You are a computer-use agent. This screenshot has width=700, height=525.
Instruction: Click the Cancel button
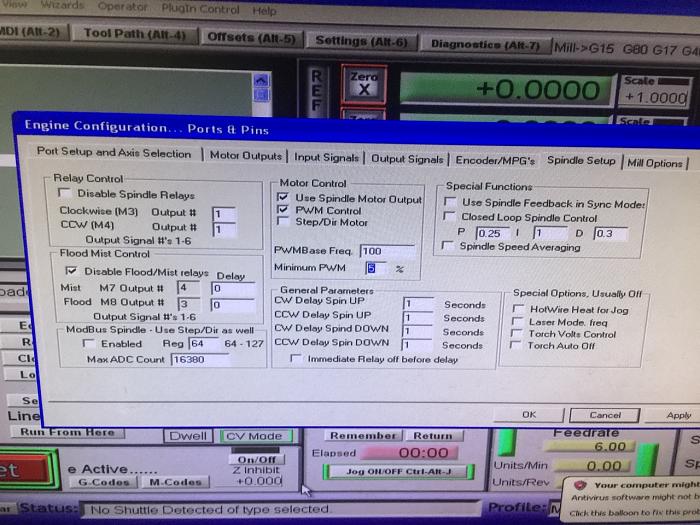(x=604, y=414)
